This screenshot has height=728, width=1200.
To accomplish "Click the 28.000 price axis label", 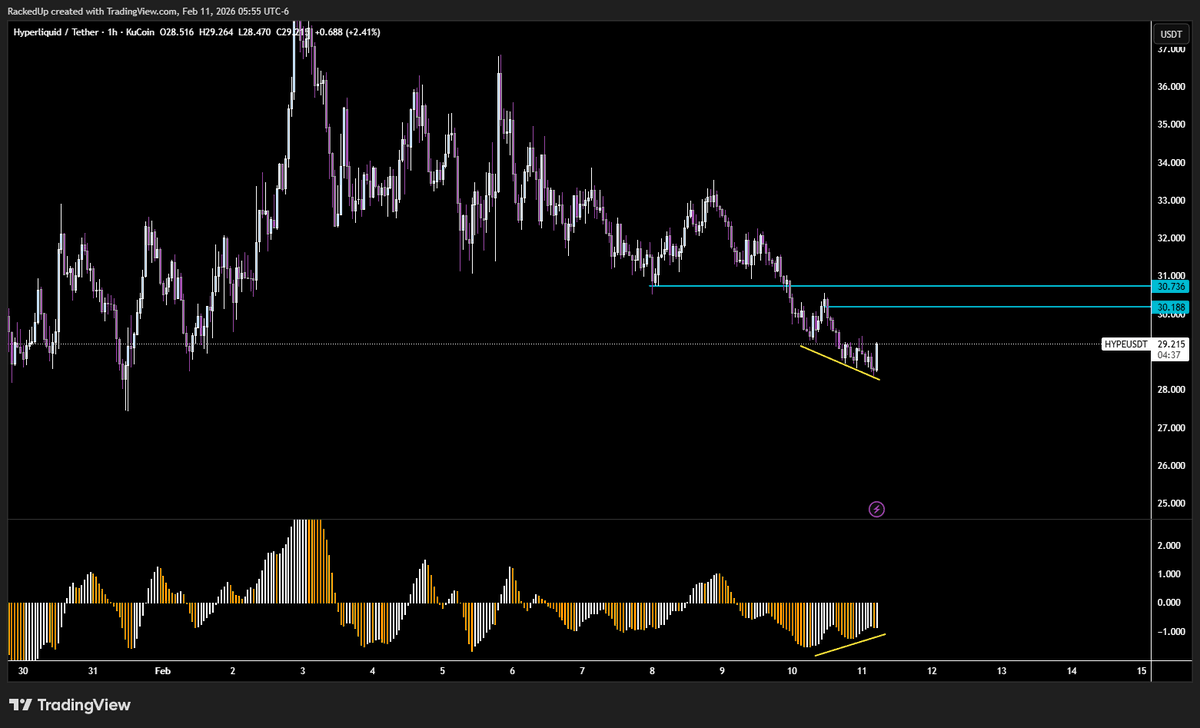I will [x=1170, y=390].
